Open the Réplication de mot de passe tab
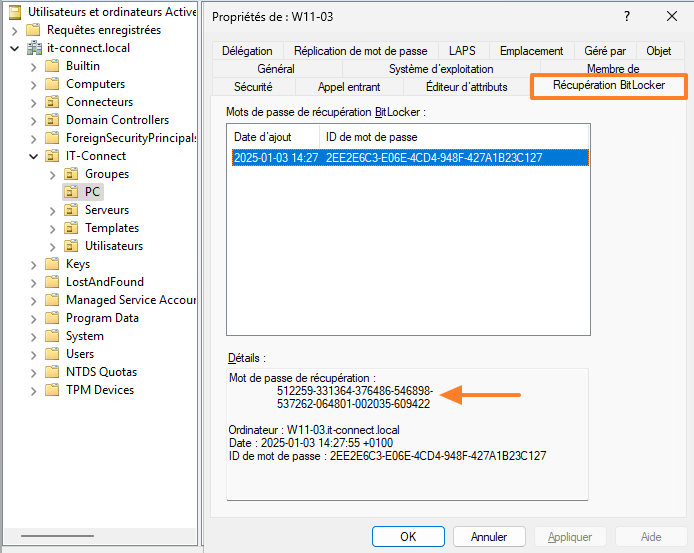This screenshot has height=553, width=694. (x=361, y=51)
